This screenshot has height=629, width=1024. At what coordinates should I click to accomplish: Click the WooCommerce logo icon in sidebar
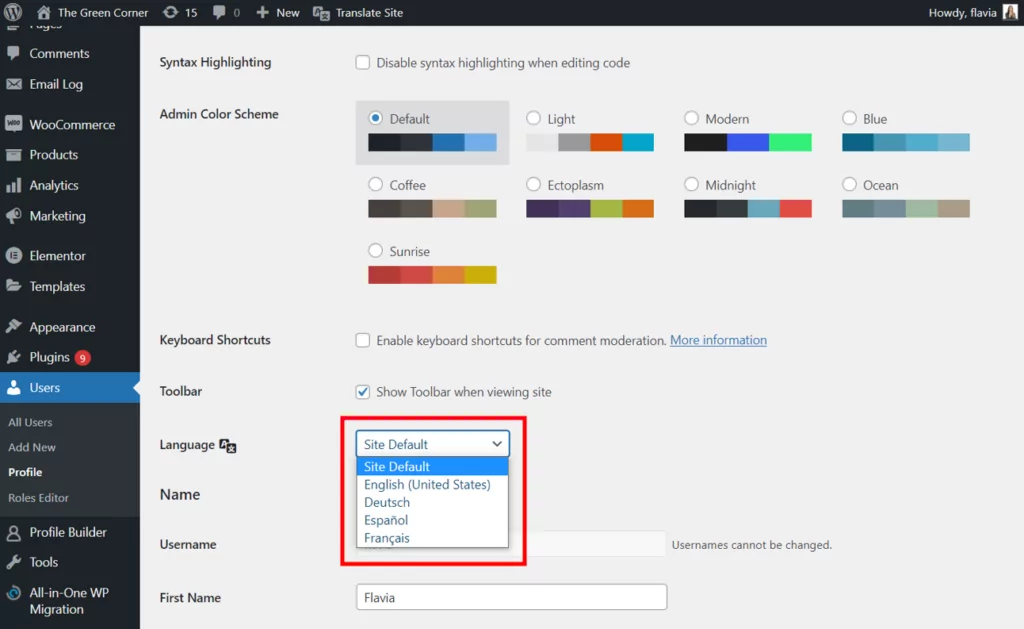pyautogui.click(x=14, y=124)
